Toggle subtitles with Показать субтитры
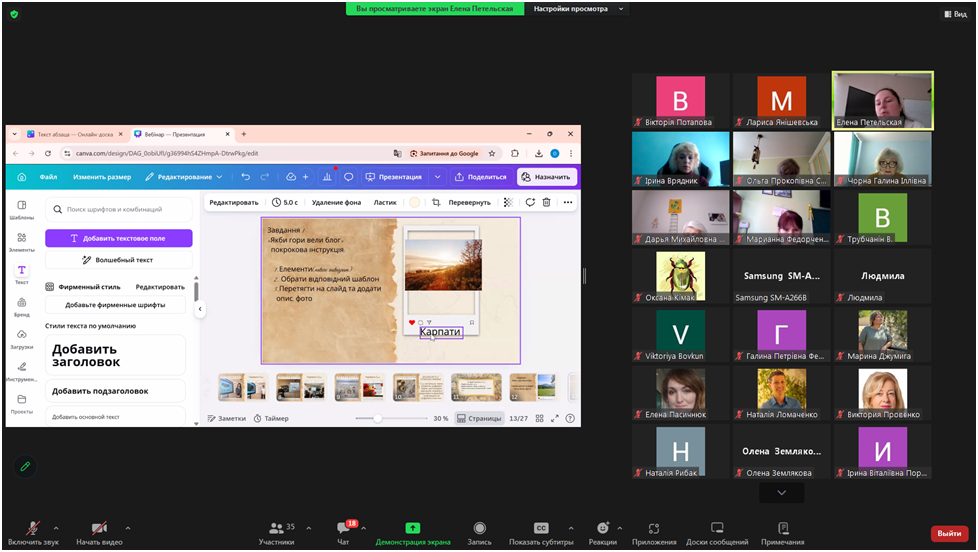 pos(541,528)
